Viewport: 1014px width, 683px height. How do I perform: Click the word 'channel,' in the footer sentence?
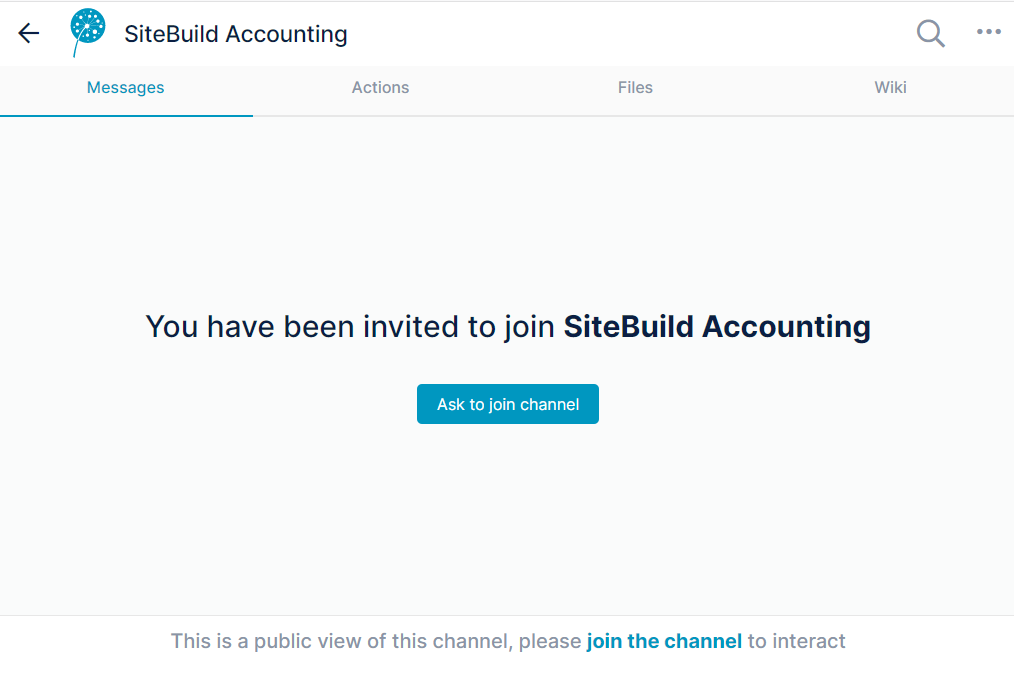point(472,641)
